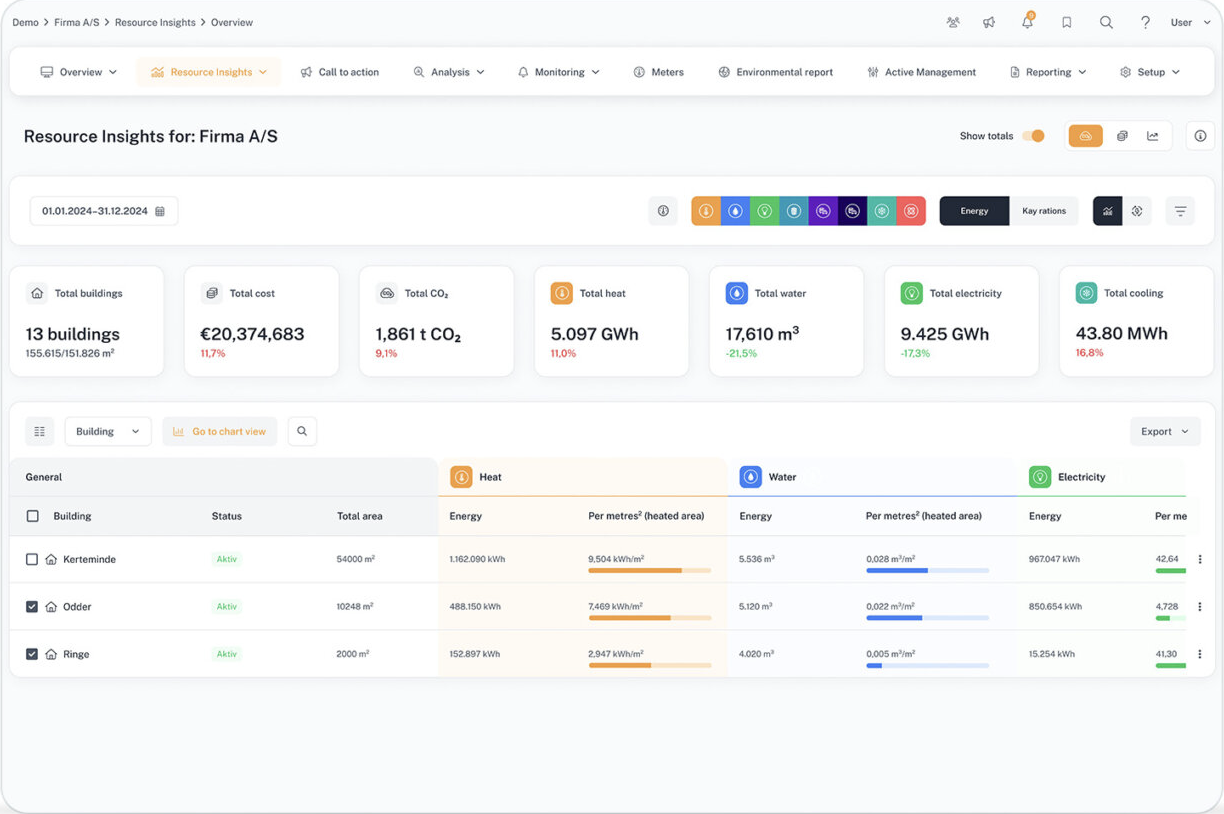Switch to the Key rations button
1224x814 pixels.
[1043, 211]
